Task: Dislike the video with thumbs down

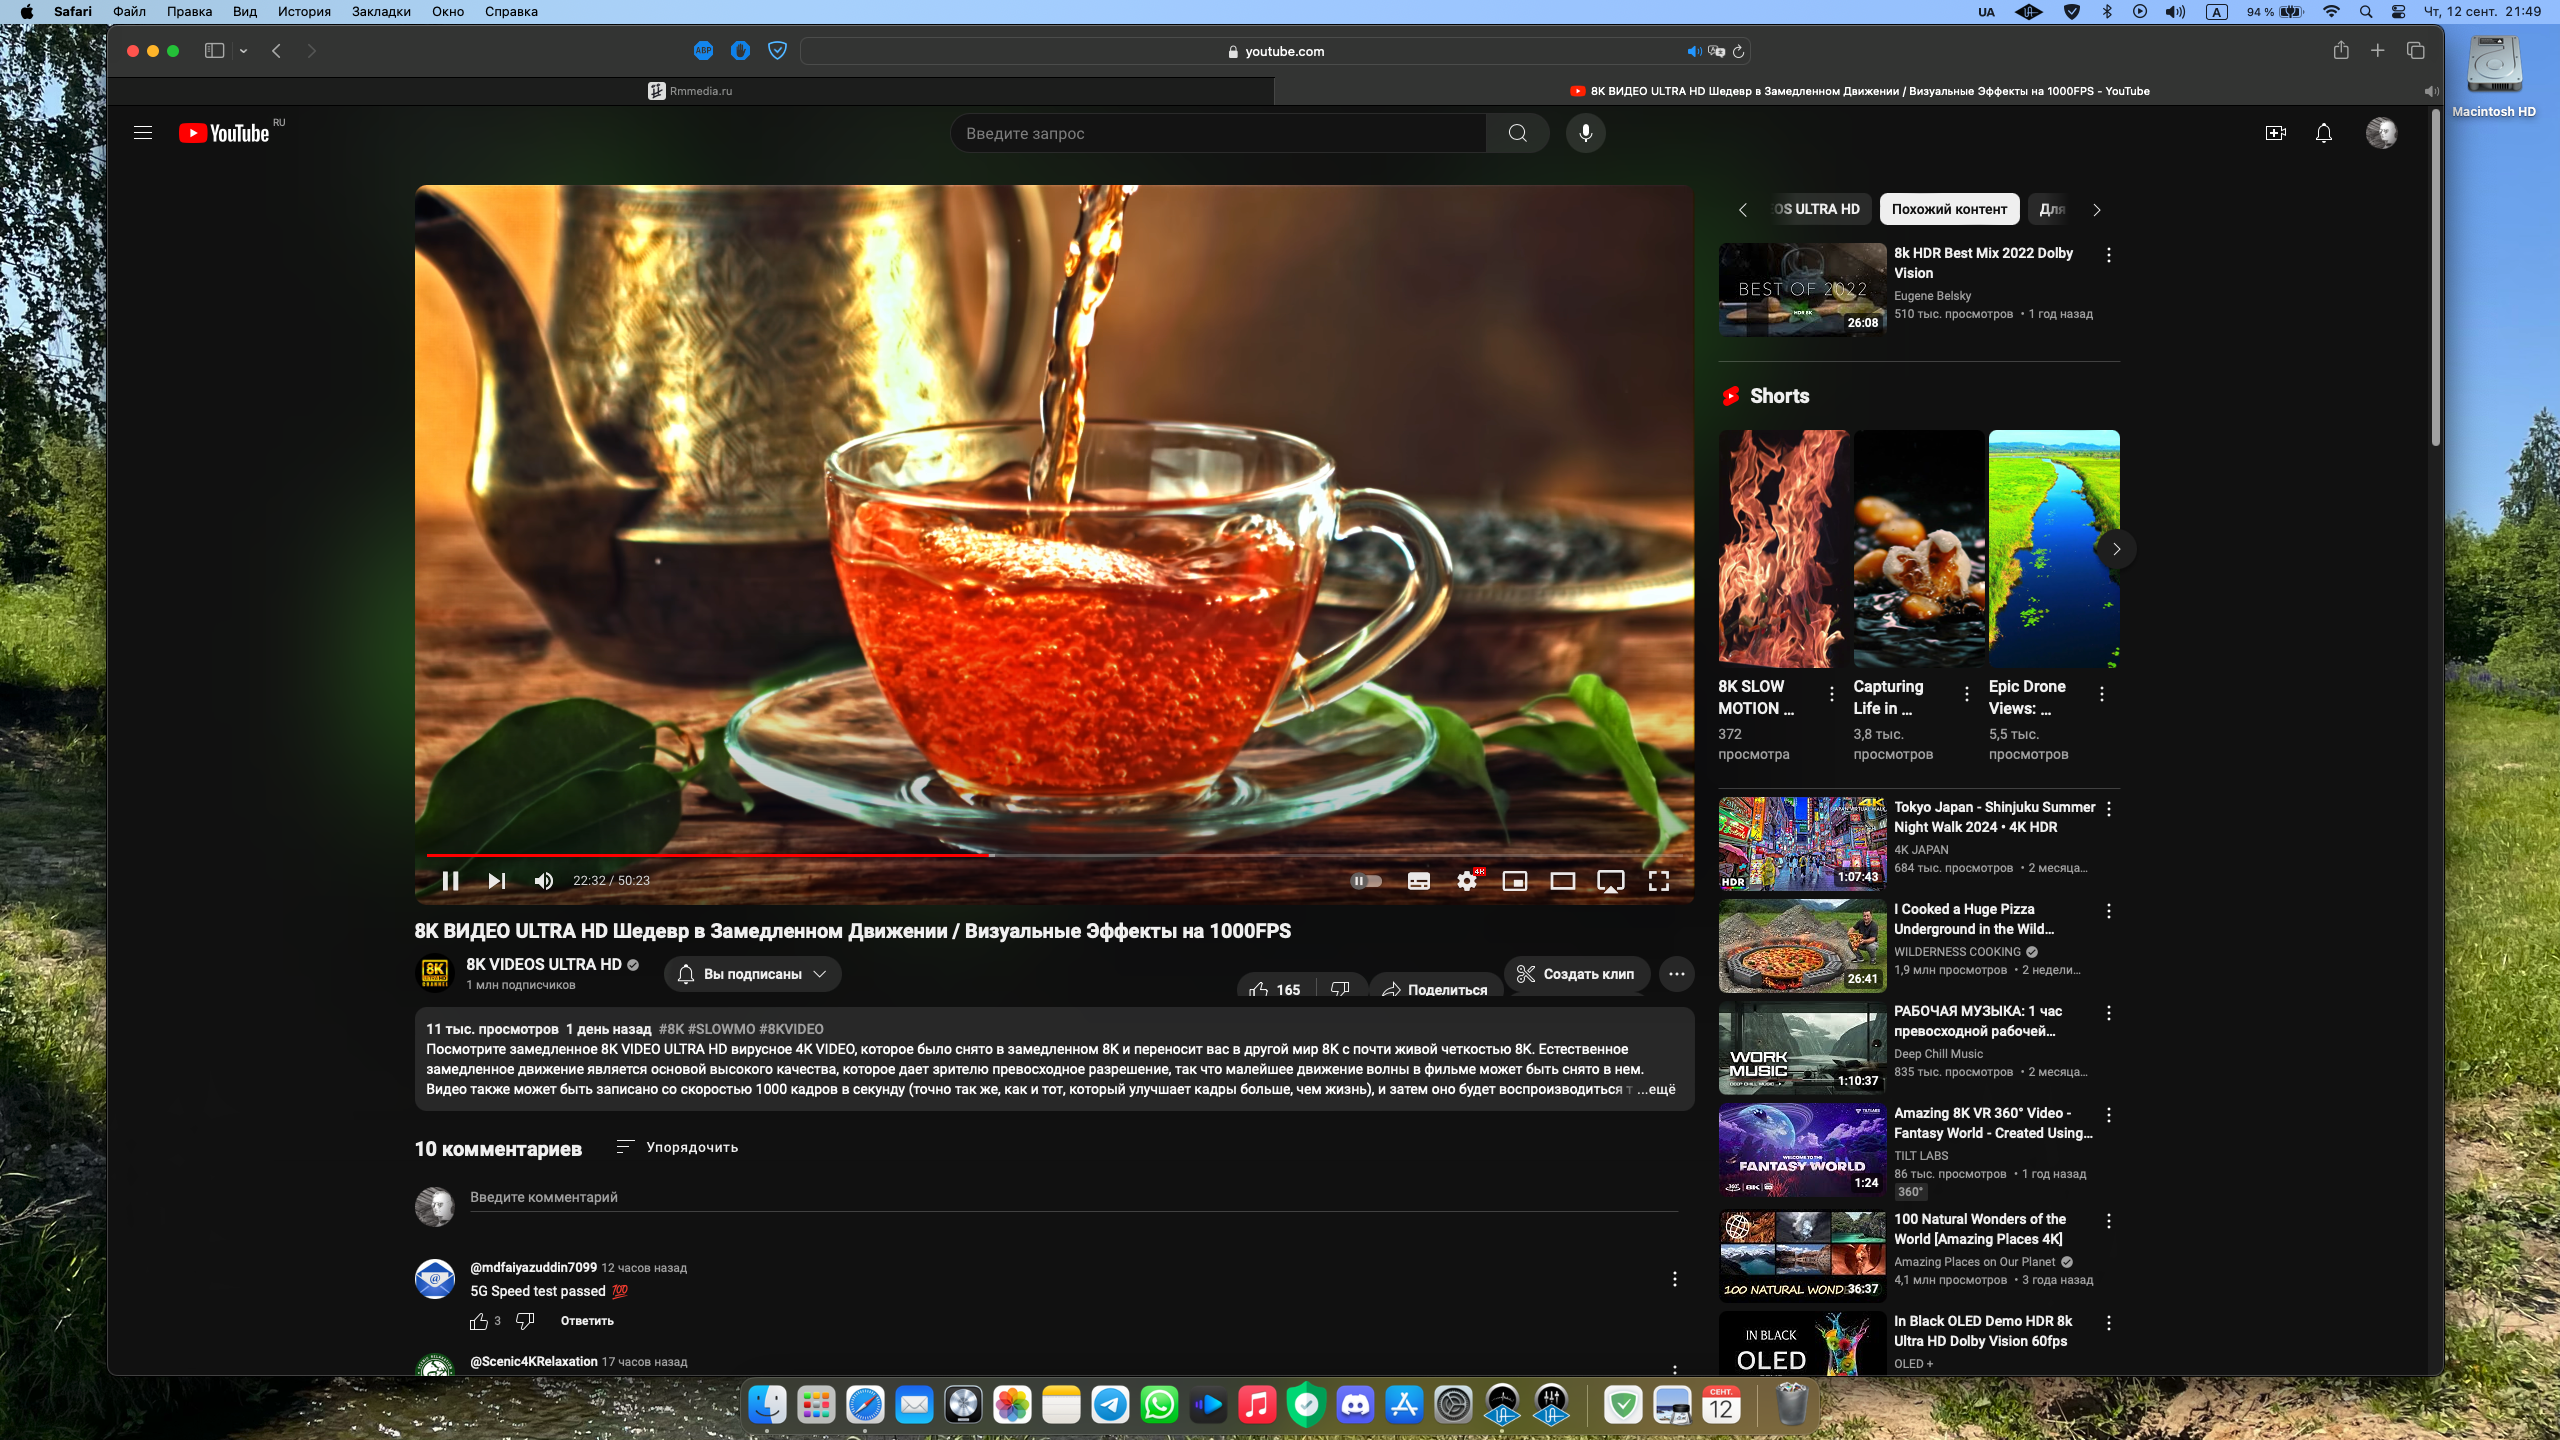Action: (1341, 989)
